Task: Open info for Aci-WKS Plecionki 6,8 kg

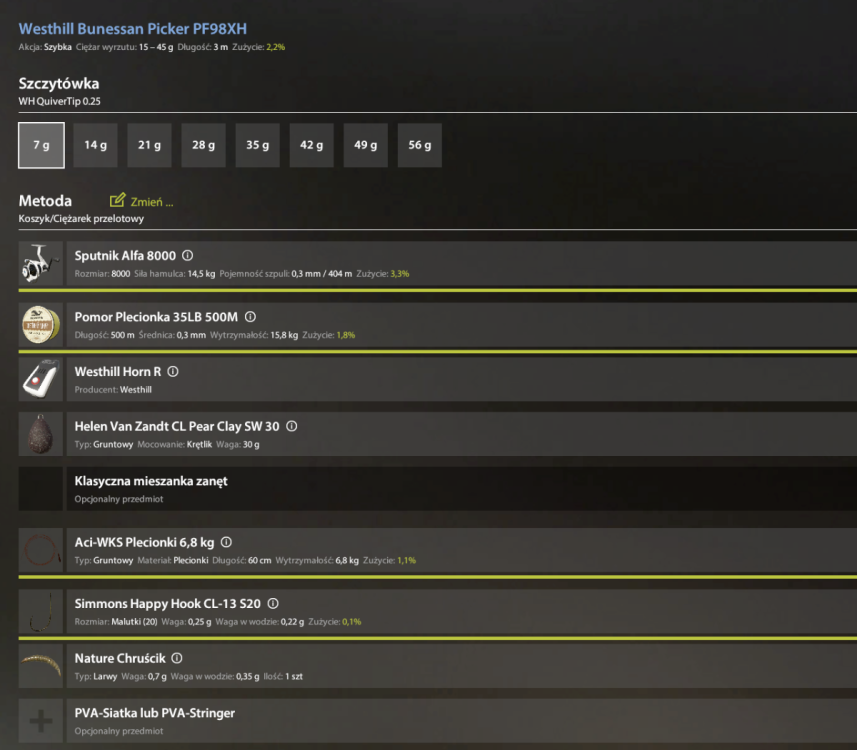Action: coord(226,542)
